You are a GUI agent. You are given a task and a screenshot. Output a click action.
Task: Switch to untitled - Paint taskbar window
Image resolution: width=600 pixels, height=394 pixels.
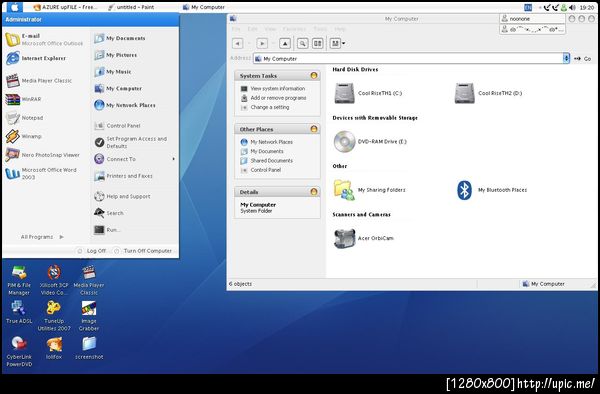[x=131, y=7]
